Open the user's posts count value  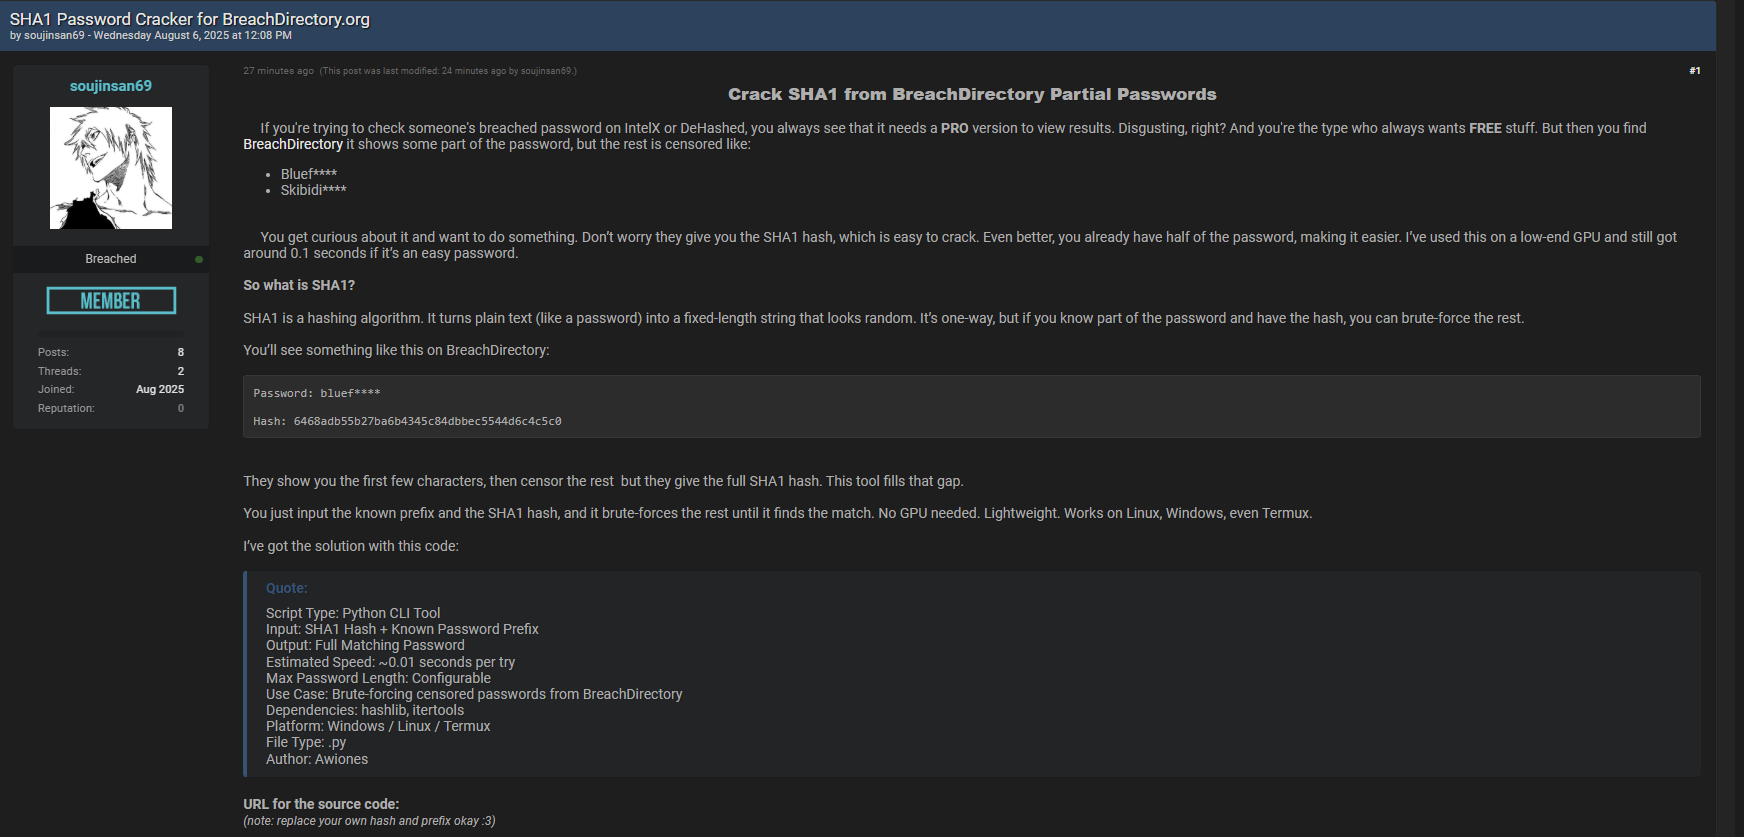point(181,352)
